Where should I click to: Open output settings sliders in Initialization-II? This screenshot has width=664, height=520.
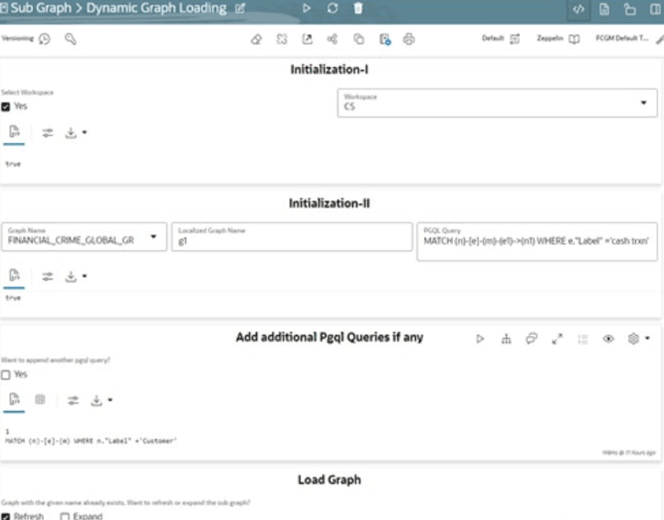pos(47,277)
